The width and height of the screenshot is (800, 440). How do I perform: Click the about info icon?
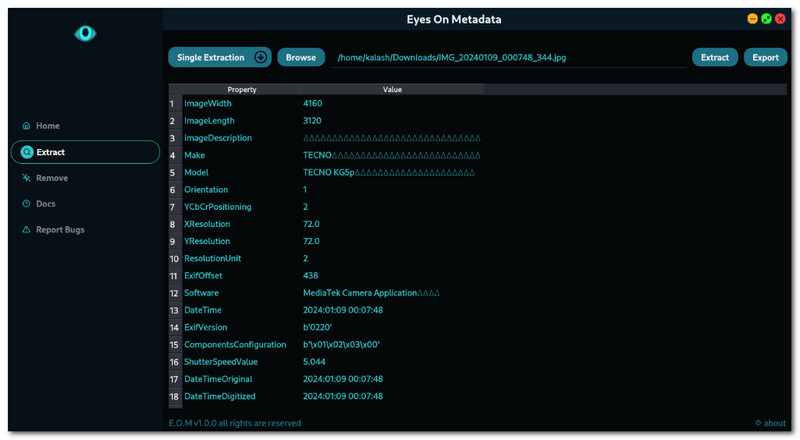[758, 423]
